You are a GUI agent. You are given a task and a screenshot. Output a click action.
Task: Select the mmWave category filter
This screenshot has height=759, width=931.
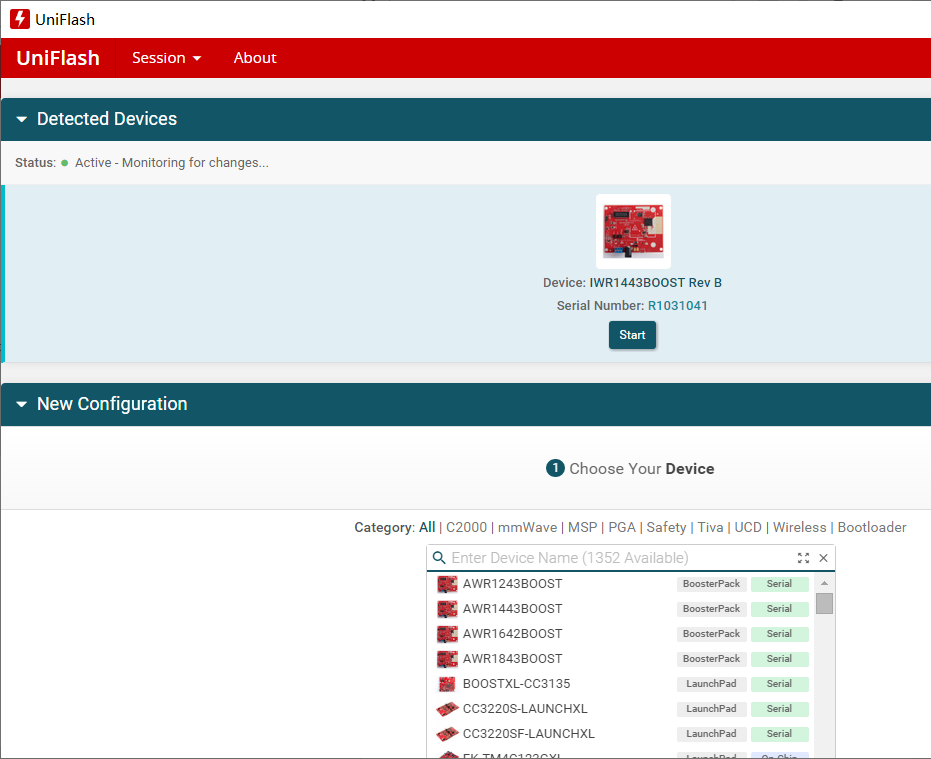click(x=527, y=527)
